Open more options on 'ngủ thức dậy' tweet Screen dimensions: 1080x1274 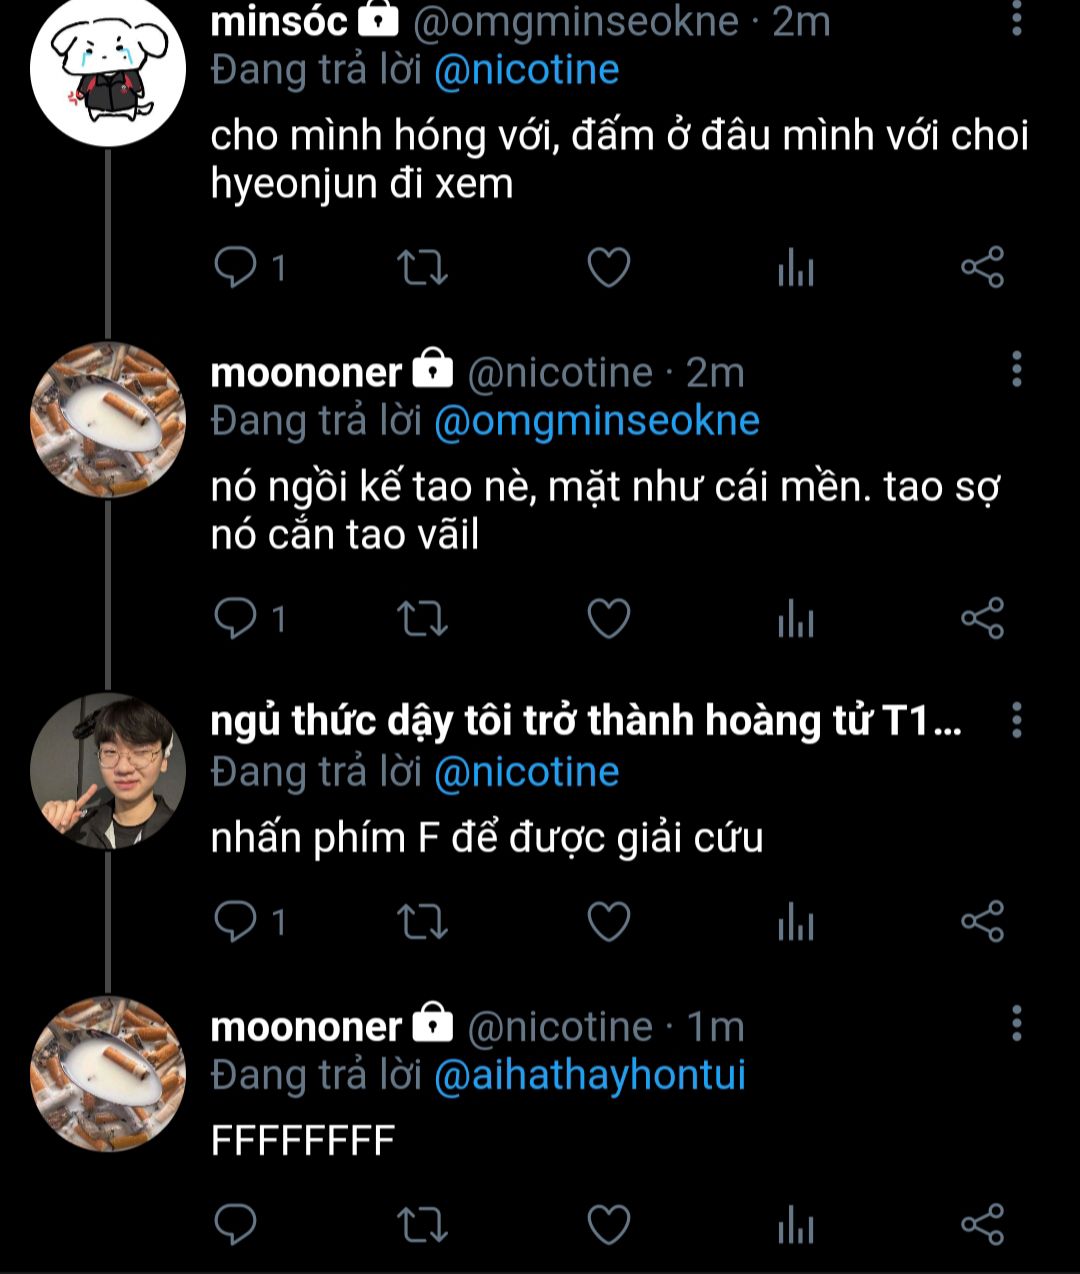click(1016, 720)
